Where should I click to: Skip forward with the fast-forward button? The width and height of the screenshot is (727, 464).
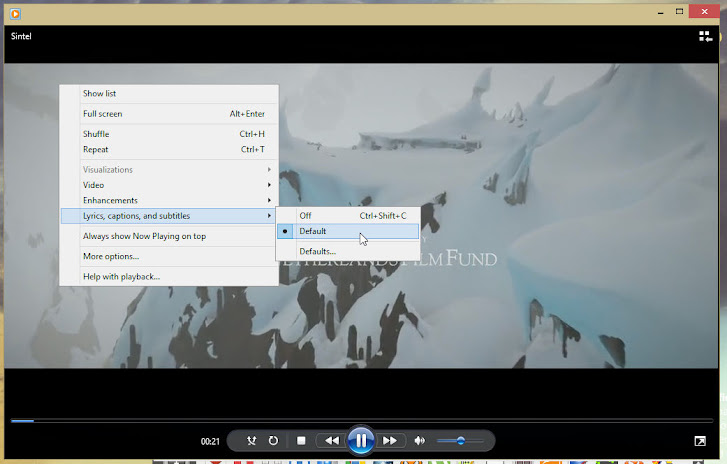coord(390,440)
